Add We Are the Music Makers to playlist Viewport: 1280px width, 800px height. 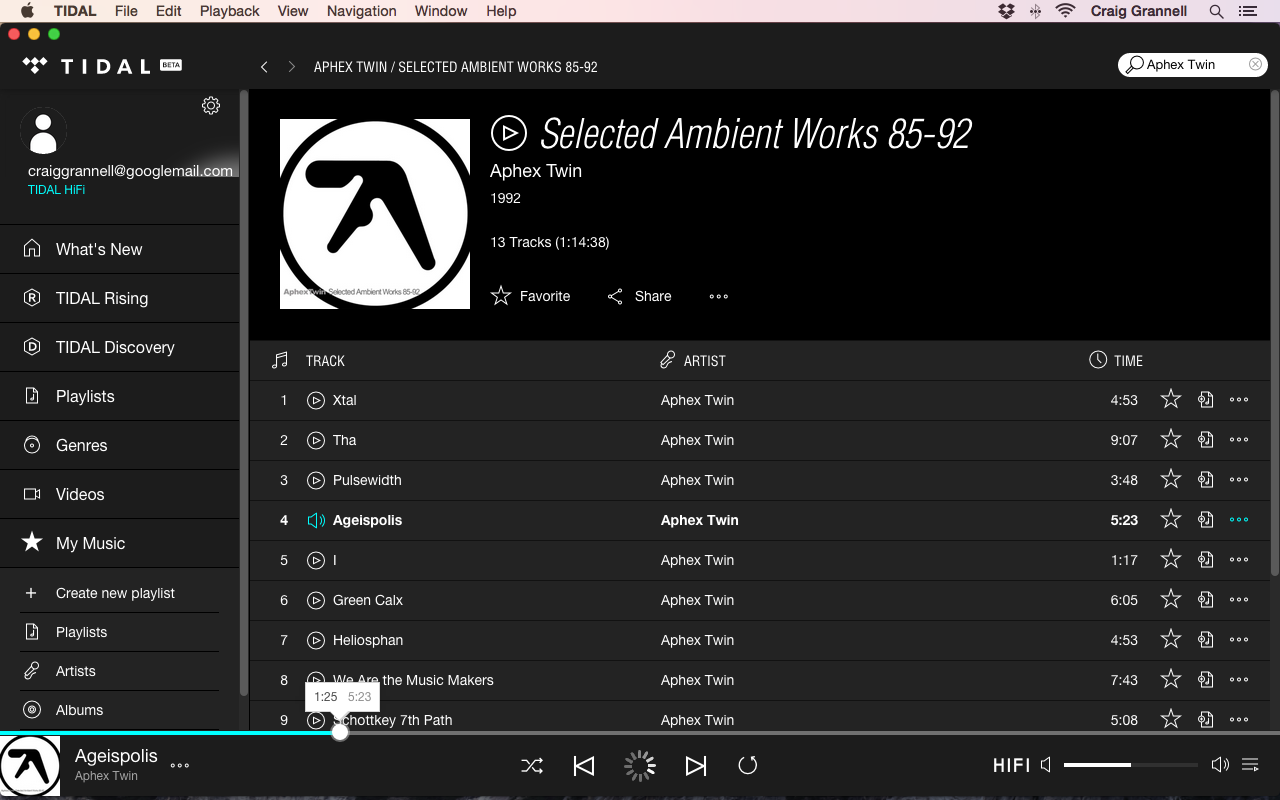pyautogui.click(x=1206, y=680)
